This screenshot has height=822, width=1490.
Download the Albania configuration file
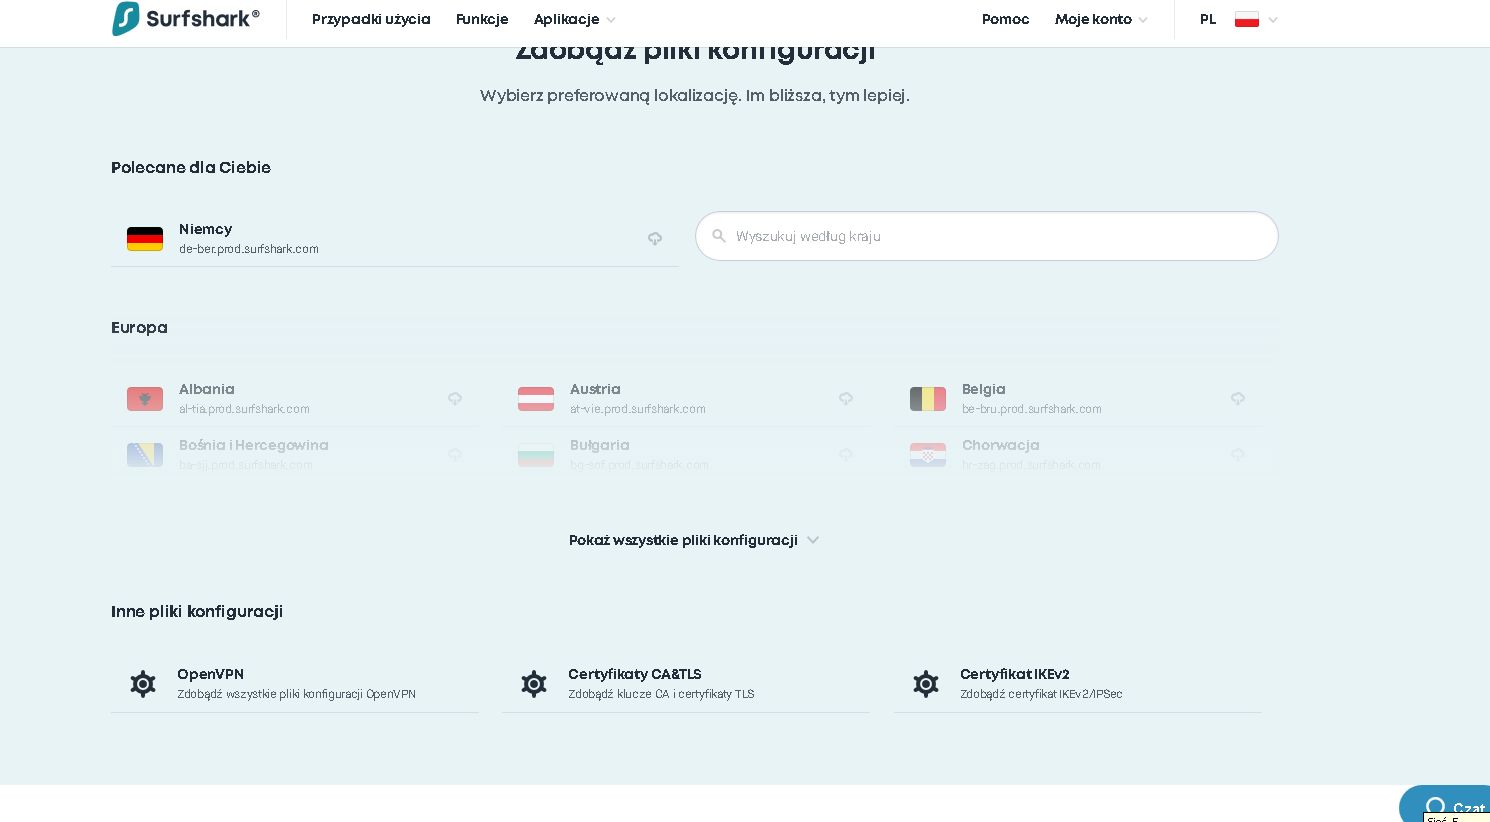tap(455, 398)
